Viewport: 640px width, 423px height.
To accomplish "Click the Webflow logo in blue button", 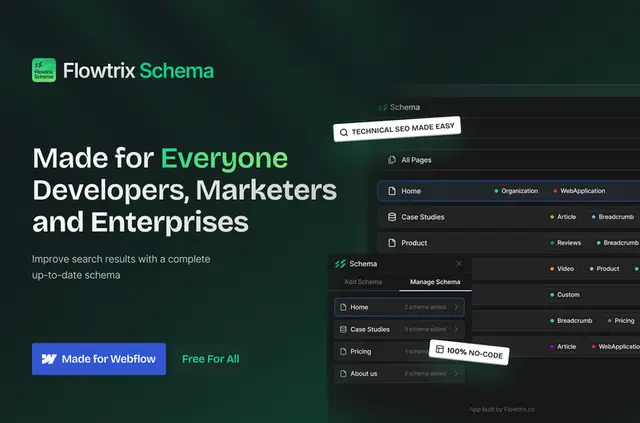I will tap(49, 359).
